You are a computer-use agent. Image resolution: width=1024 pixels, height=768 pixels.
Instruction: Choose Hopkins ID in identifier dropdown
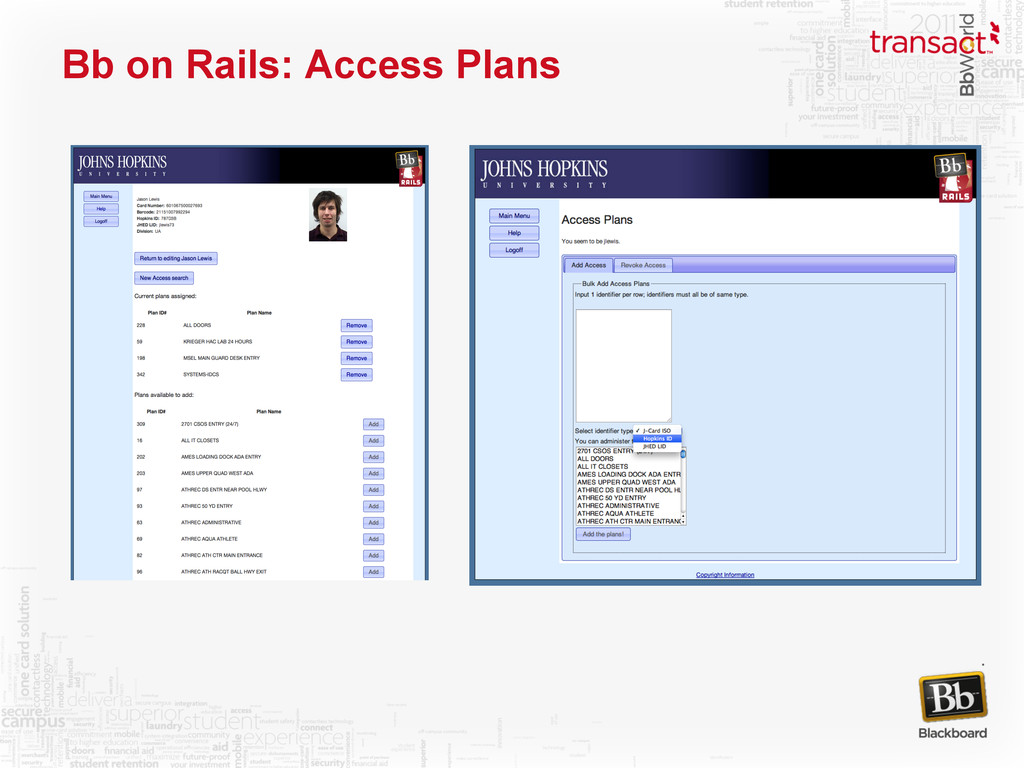(657, 438)
